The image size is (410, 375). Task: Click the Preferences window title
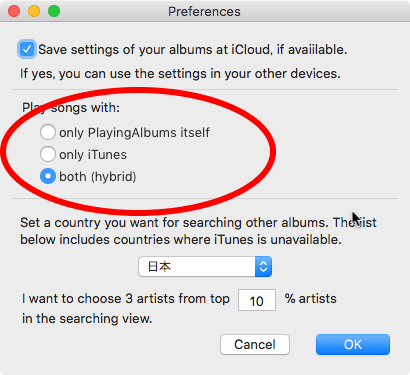tap(204, 12)
